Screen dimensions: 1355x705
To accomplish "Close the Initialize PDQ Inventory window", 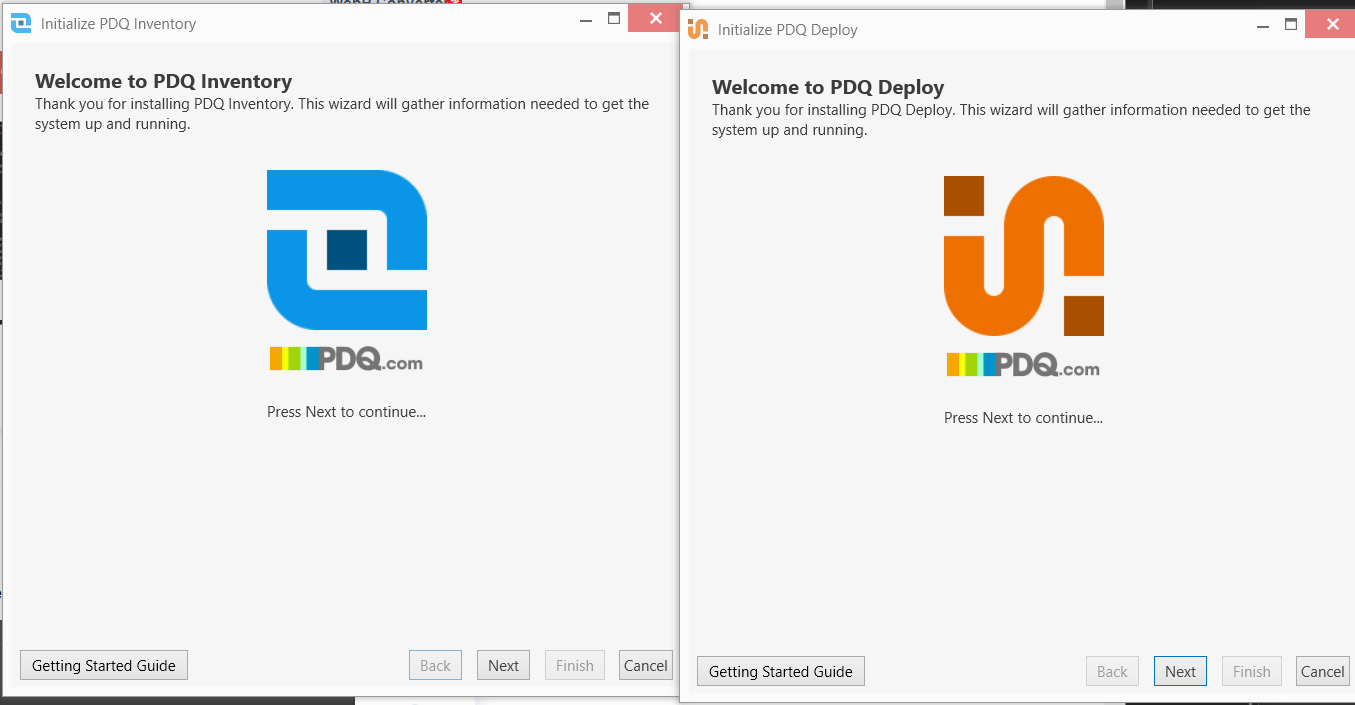I will click(655, 18).
